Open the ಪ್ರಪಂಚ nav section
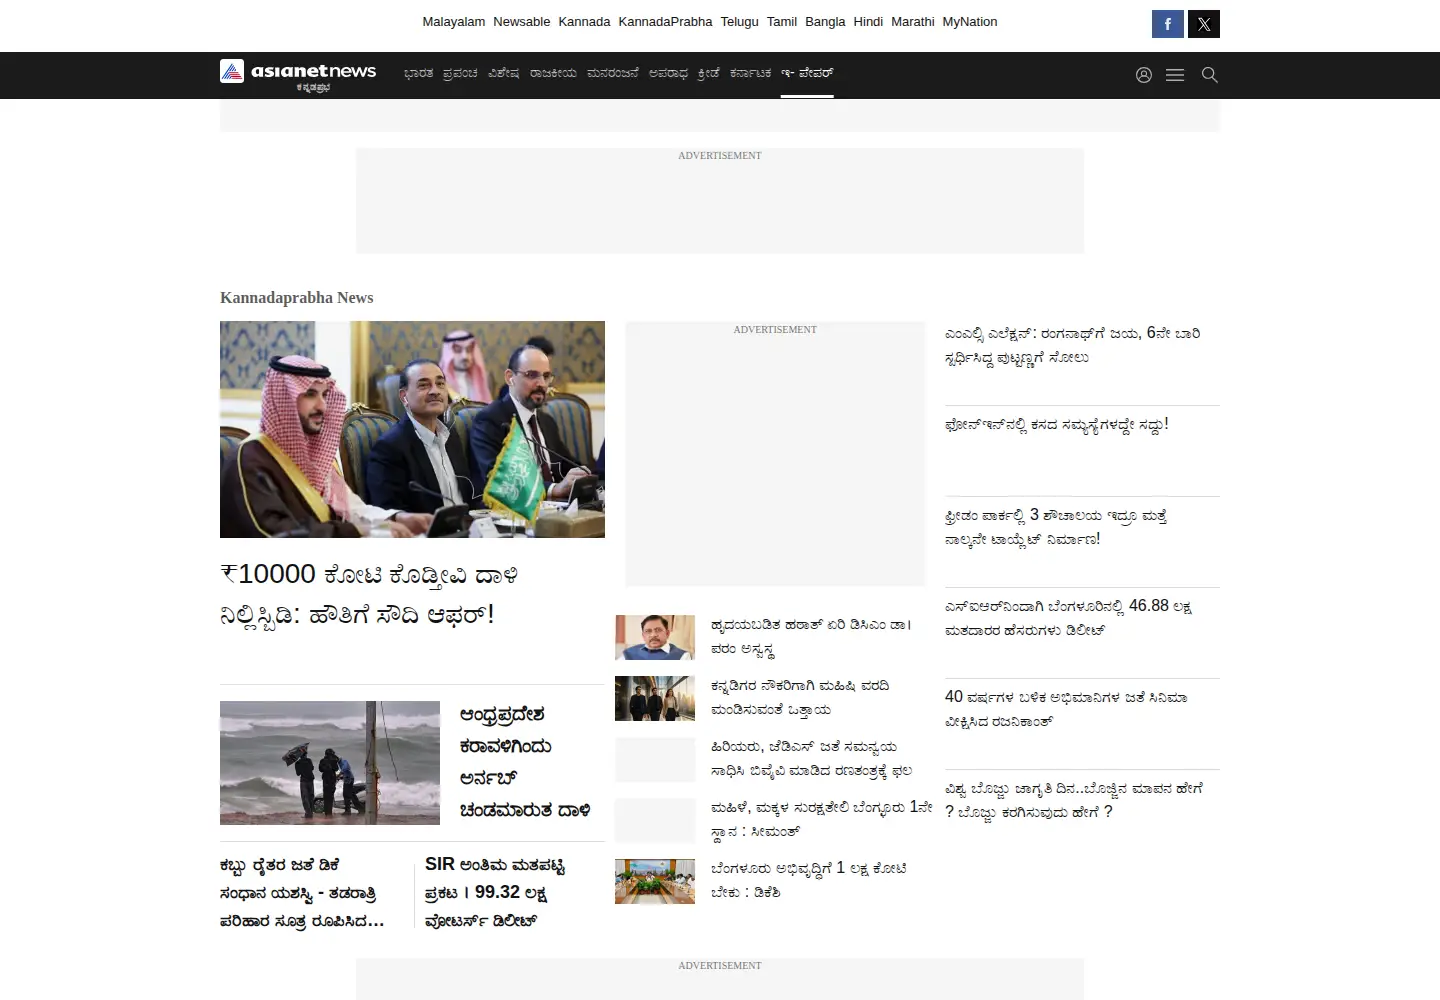 coord(460,74)
